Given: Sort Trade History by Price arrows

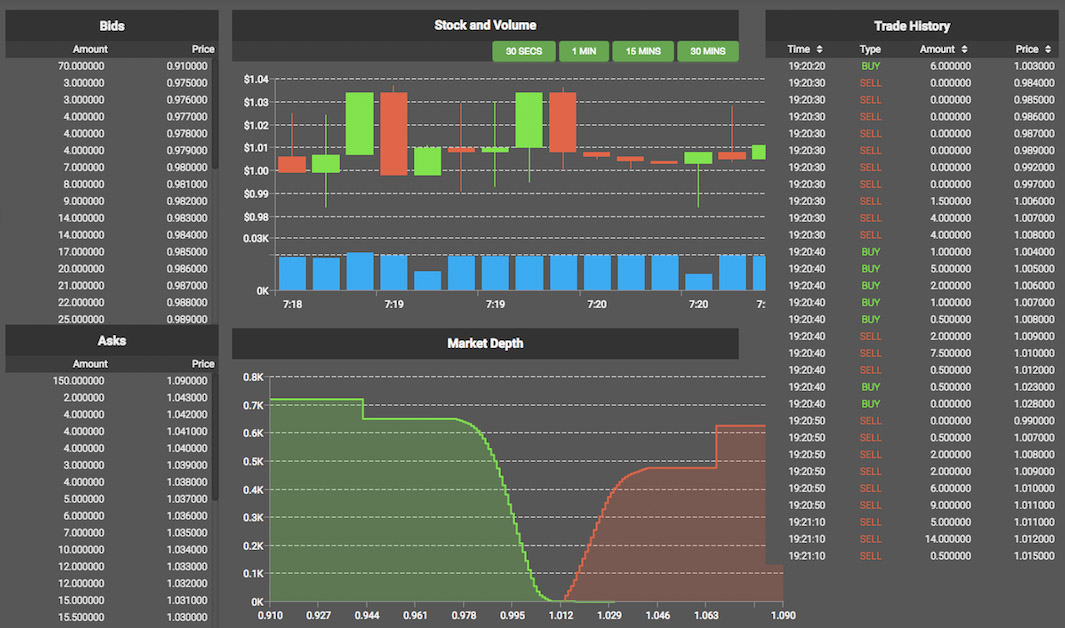Looking at the screenshot, I should click(x=1047, y=50).
